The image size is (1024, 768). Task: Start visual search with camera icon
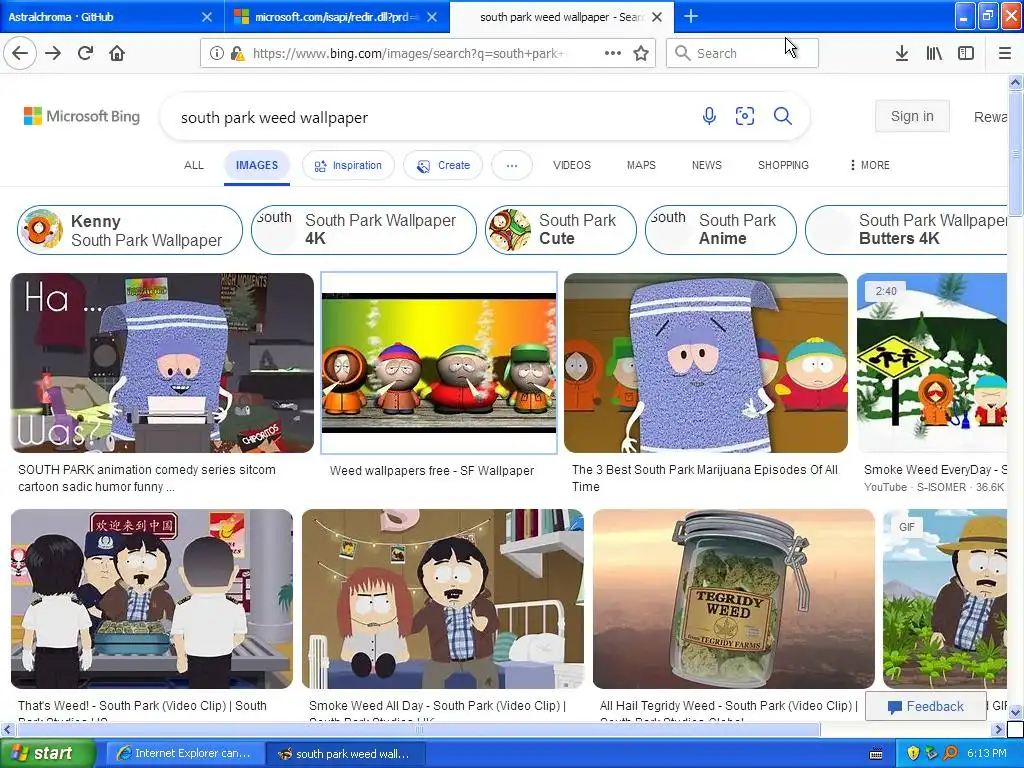pos(745,116)
